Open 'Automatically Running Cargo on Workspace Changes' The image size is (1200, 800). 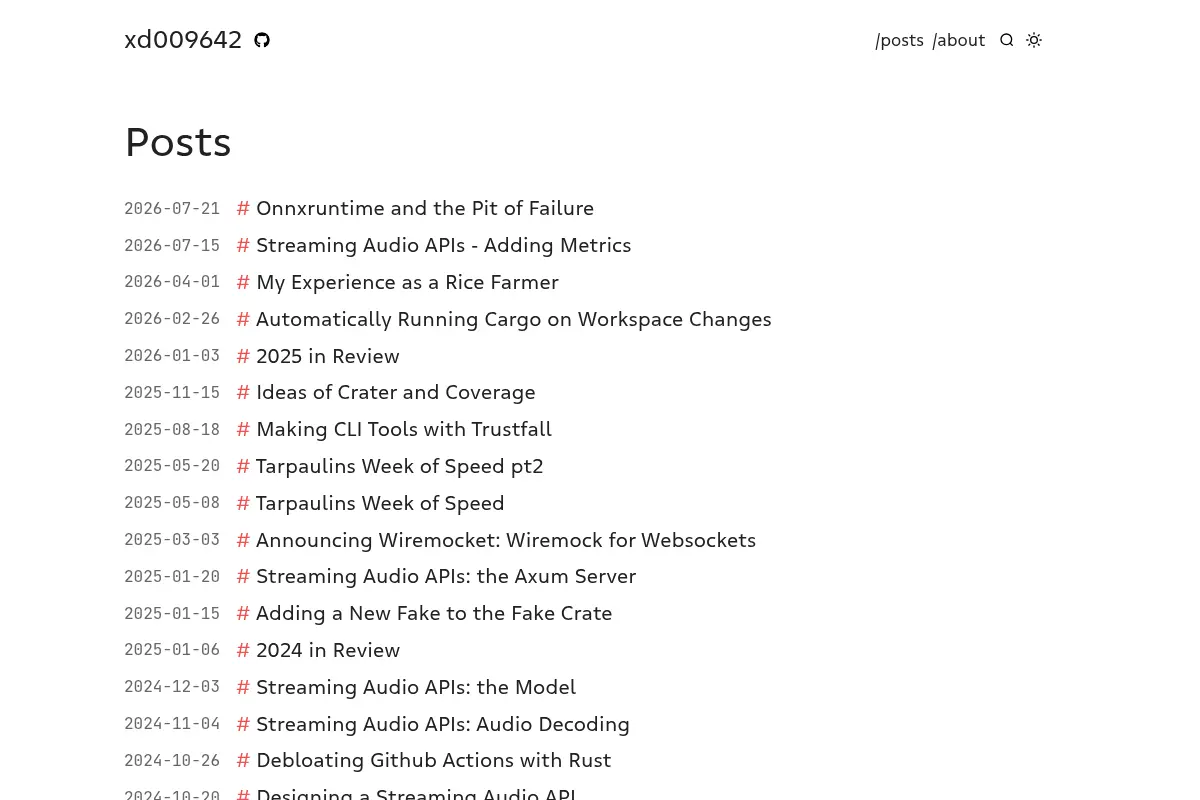click(x=514, y=319)
